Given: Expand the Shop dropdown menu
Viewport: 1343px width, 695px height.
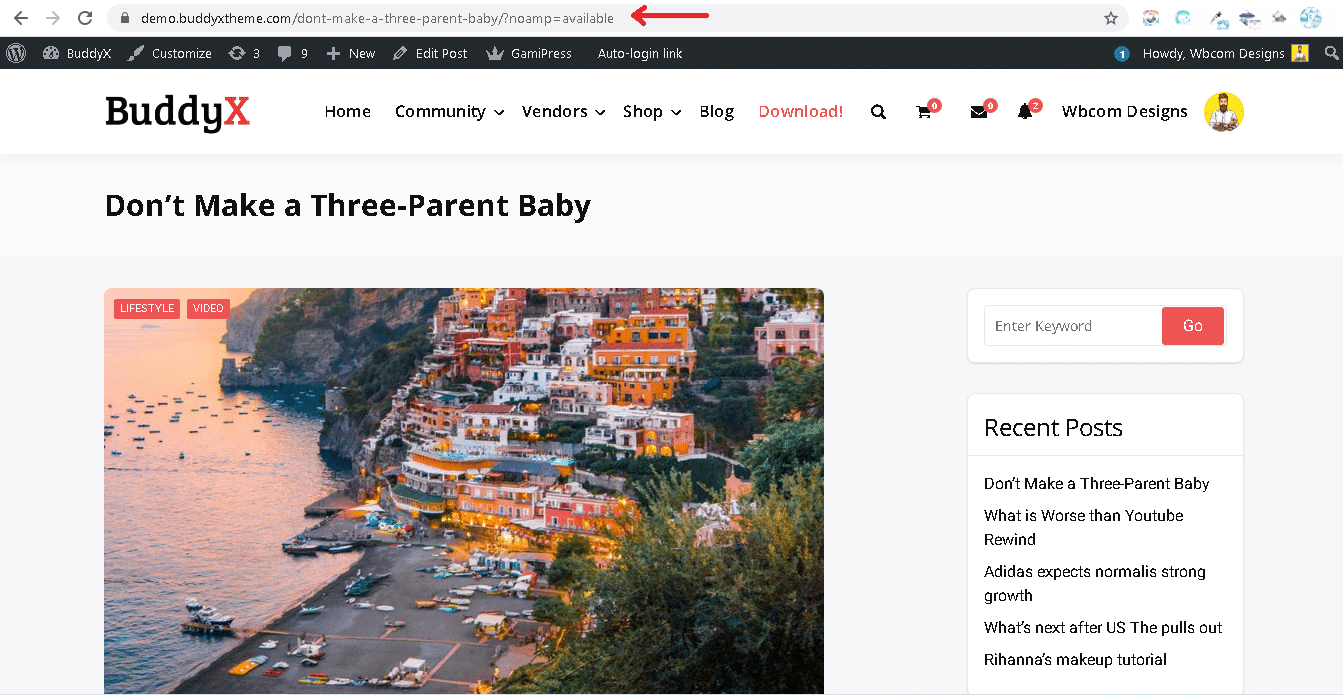Looking at the screenshot, I should [x=652, y=112].
